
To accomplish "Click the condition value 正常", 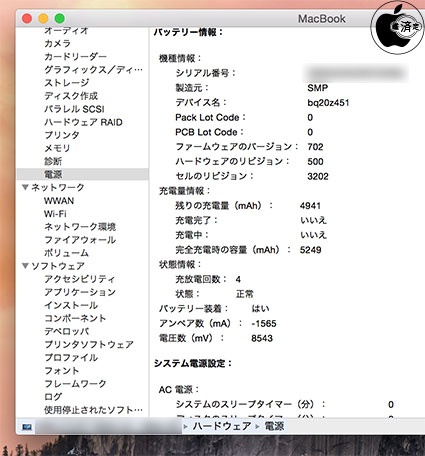I will coord(245,294).
